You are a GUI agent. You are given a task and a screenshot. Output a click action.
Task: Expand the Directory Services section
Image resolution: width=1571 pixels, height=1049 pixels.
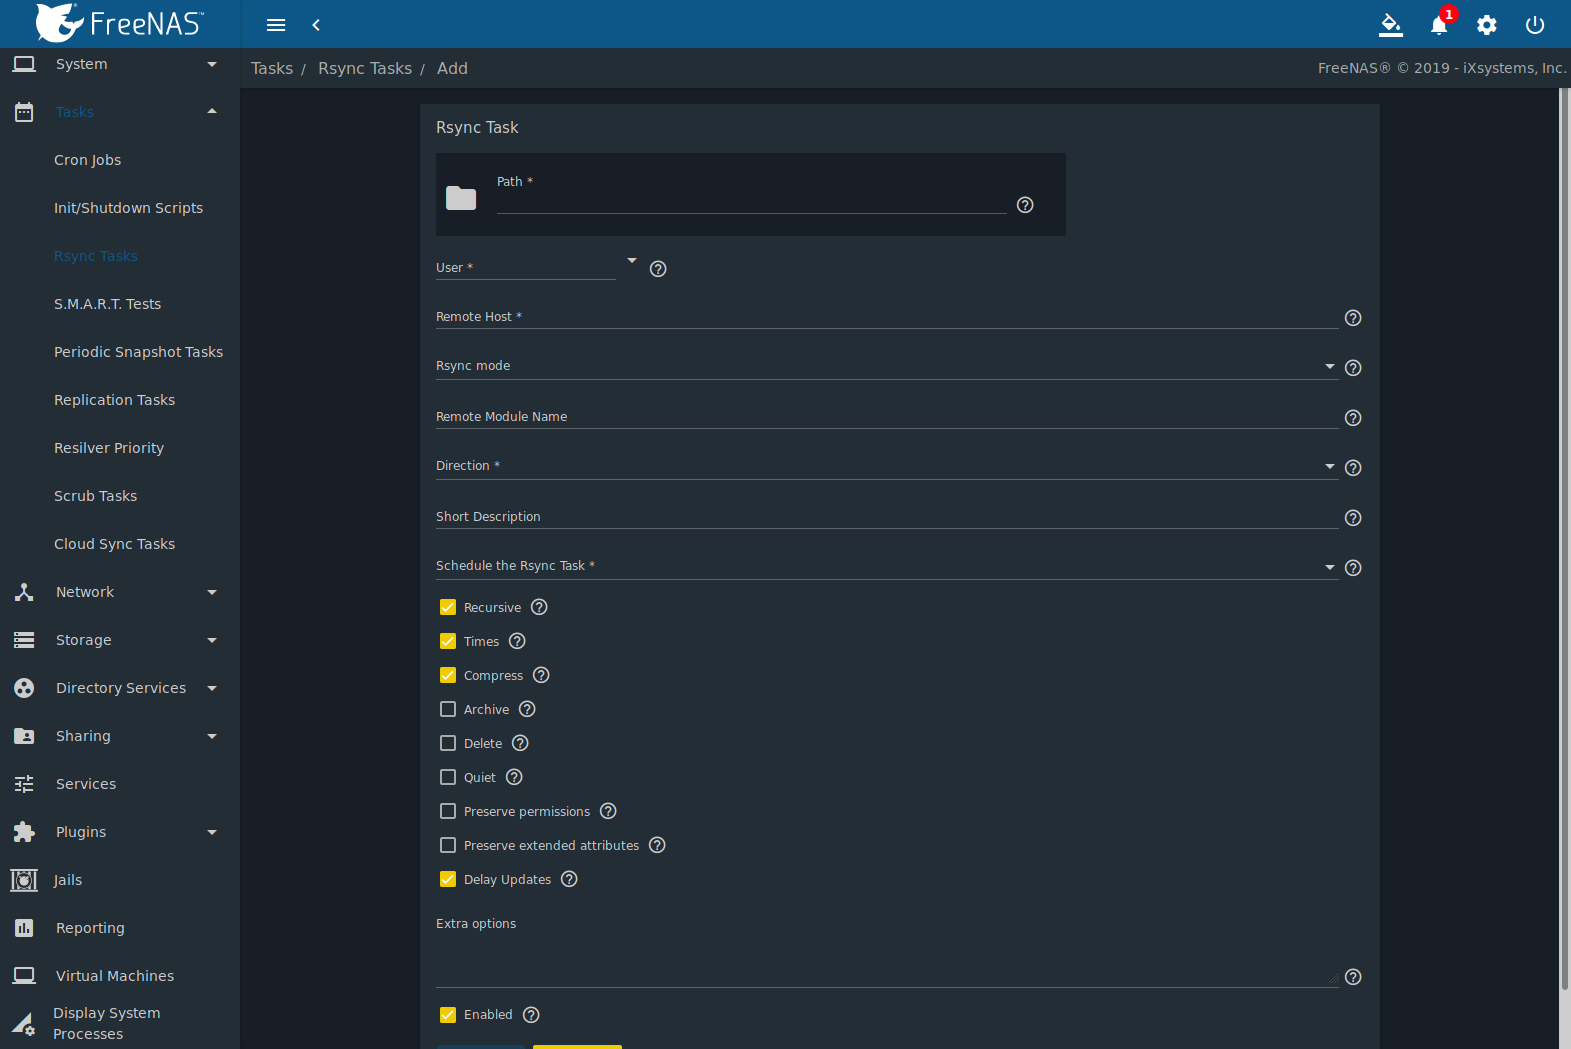click(x=120, y=688)
